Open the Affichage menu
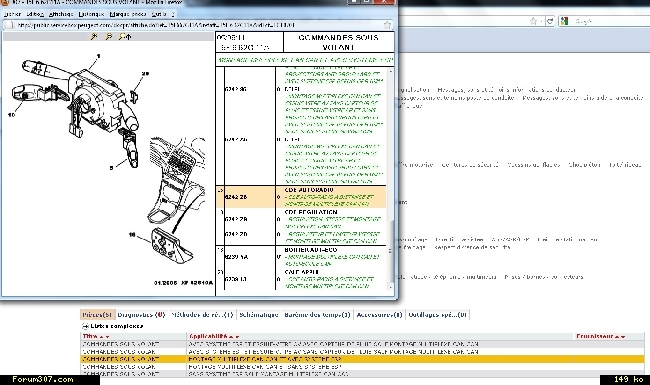This screenshot has height=385, width=650. (61, 14)
